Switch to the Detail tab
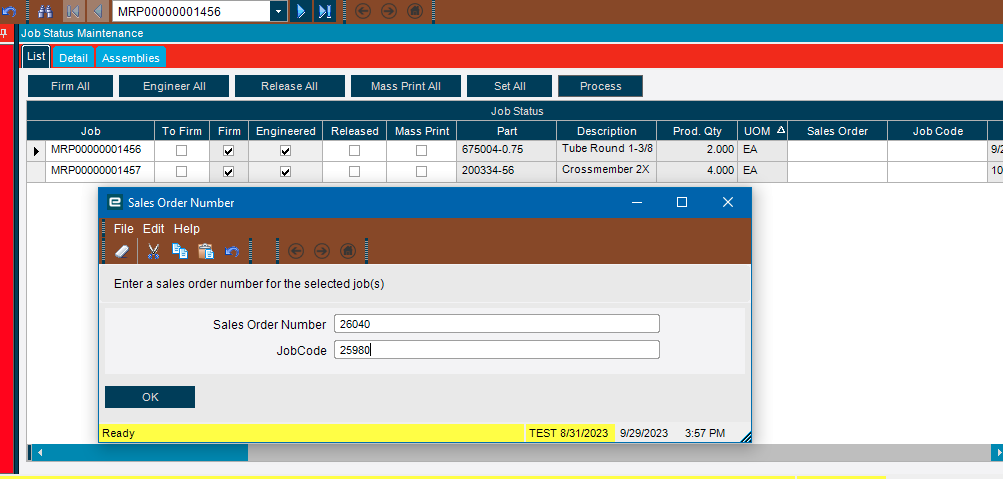 [74, 58]
